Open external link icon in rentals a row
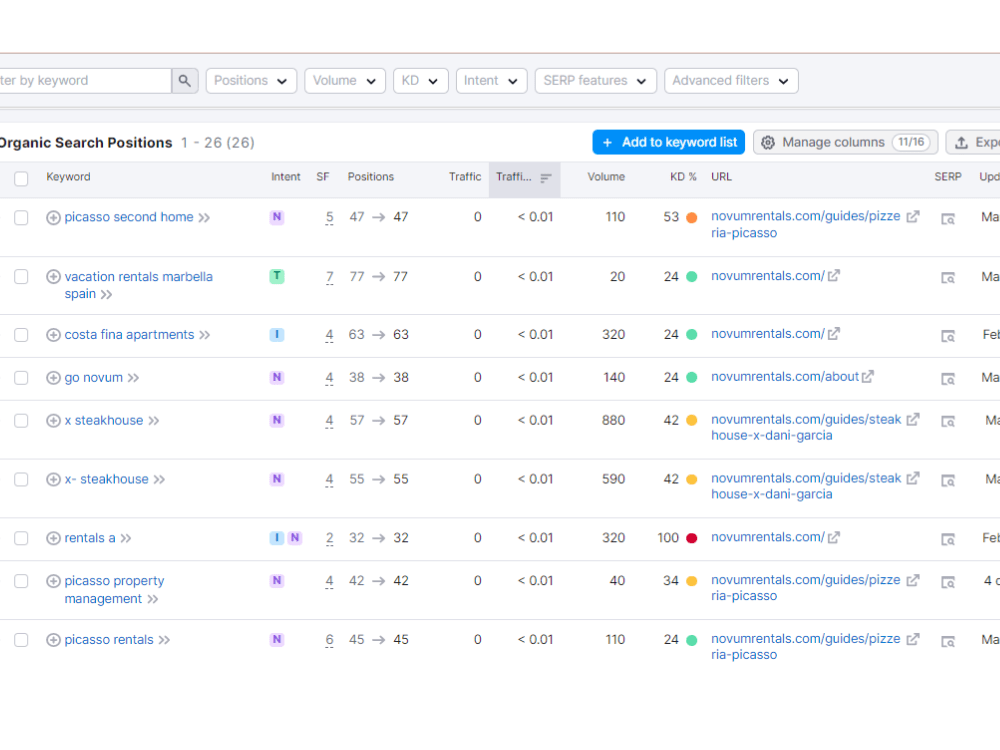This screenshot has height=750, width=1000. coord(834,538)
